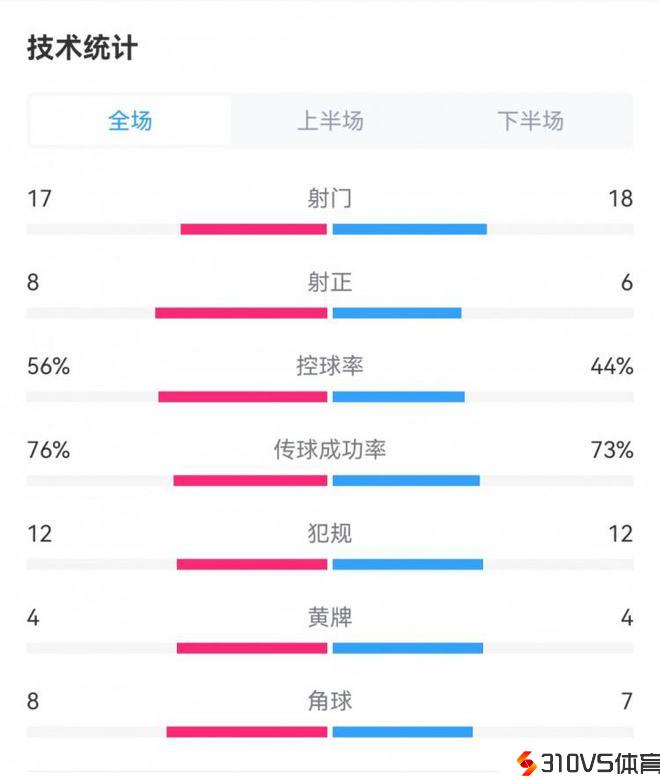
Task: Click the red possession bar under 控球率
Action: point(243,397)
